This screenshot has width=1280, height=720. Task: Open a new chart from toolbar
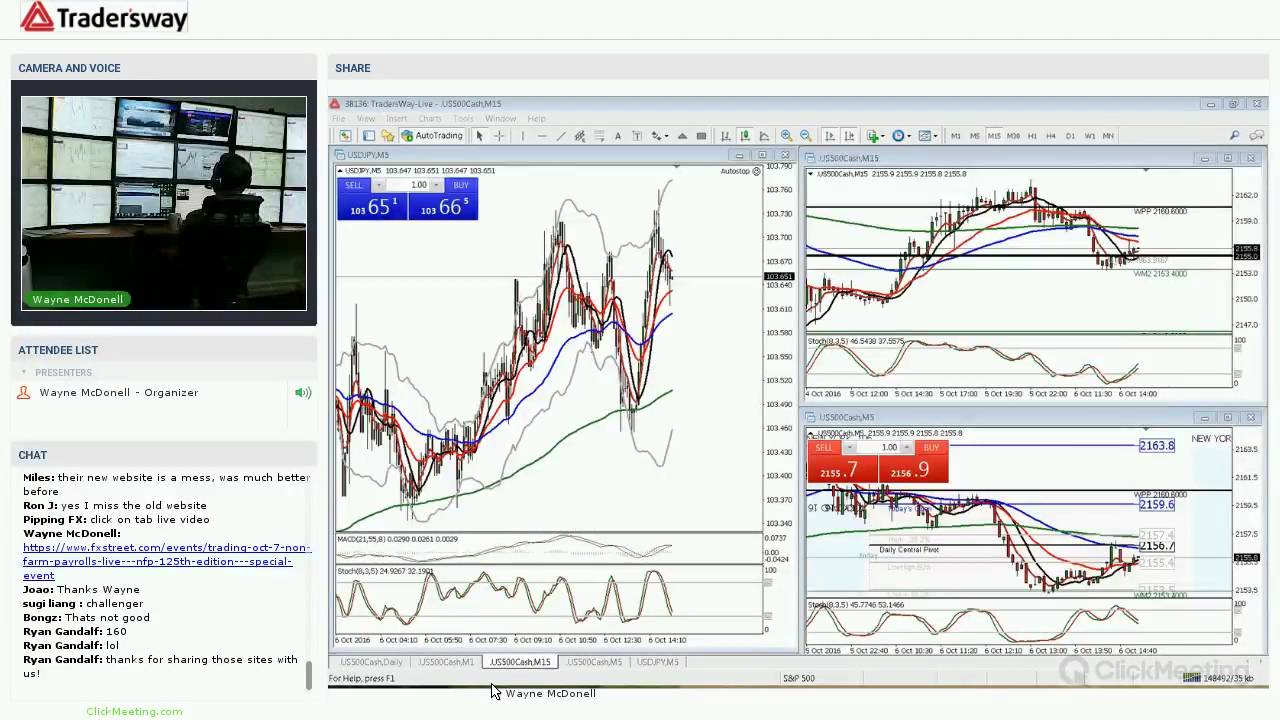(345, 135)
